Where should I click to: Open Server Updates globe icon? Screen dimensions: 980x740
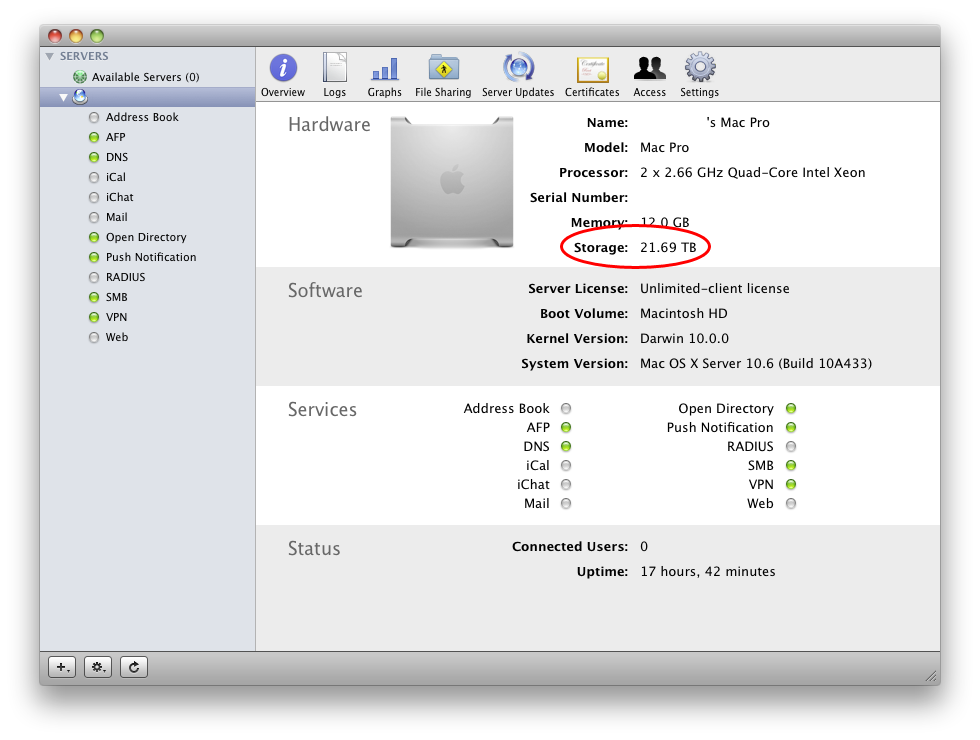(x=518, y=68)
